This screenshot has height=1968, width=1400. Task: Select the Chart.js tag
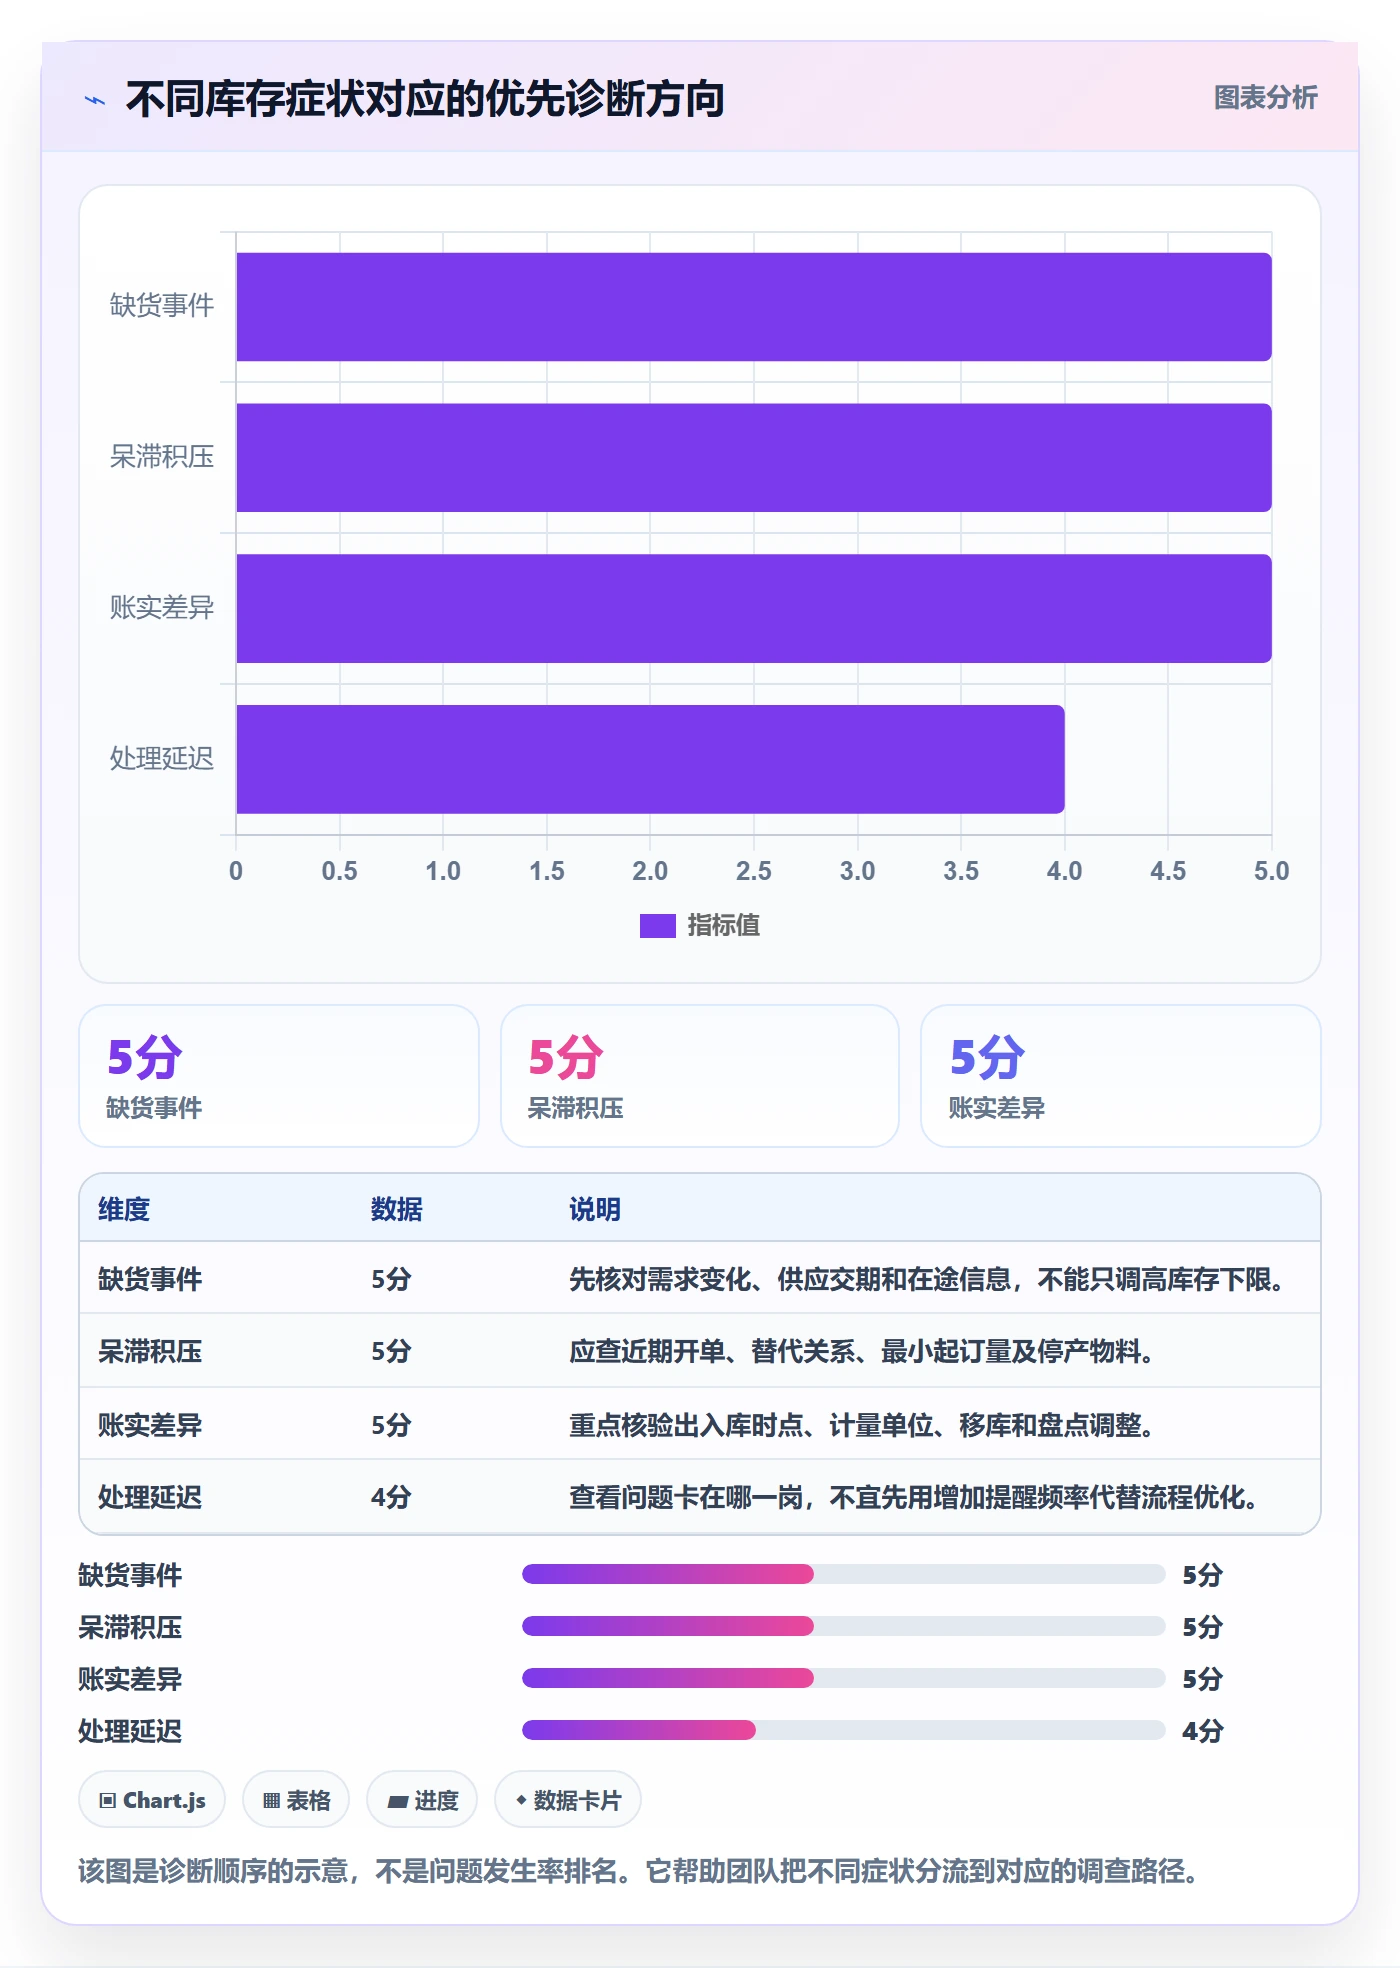152,1801
